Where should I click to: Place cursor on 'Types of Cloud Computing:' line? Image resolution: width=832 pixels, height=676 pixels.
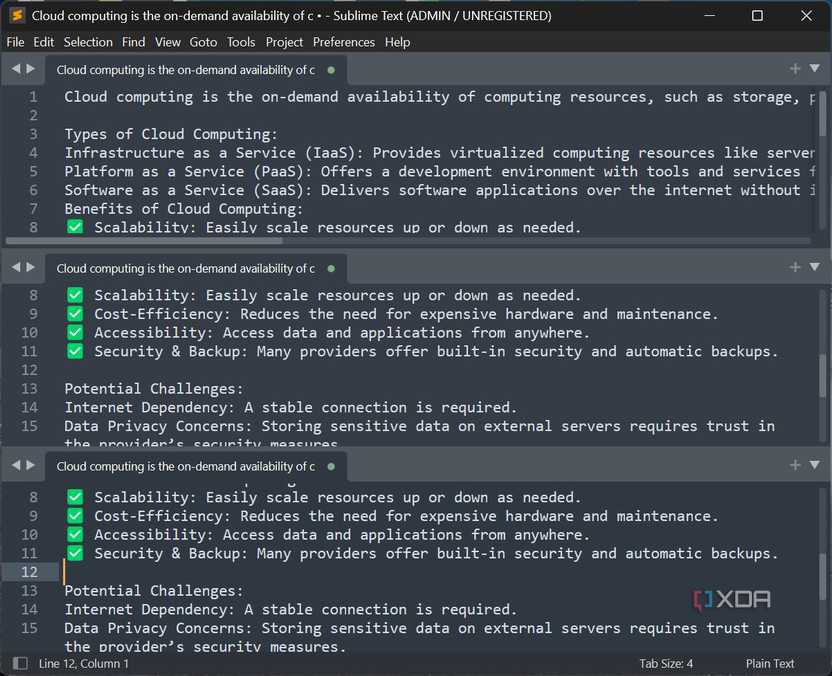171,134
